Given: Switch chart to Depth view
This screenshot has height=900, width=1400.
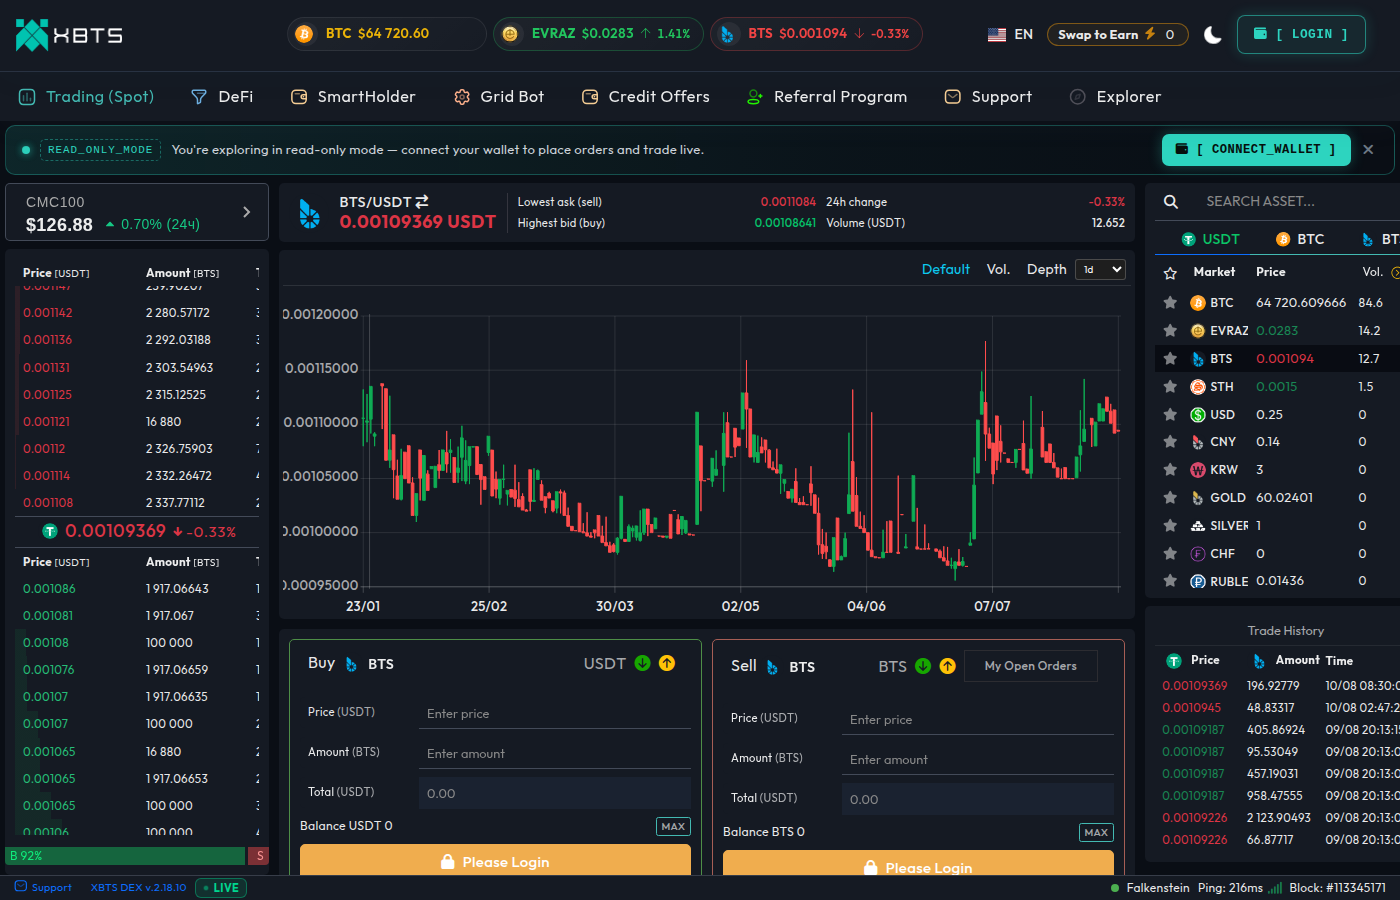Looking at the screenshot, I should (1046, 269).
